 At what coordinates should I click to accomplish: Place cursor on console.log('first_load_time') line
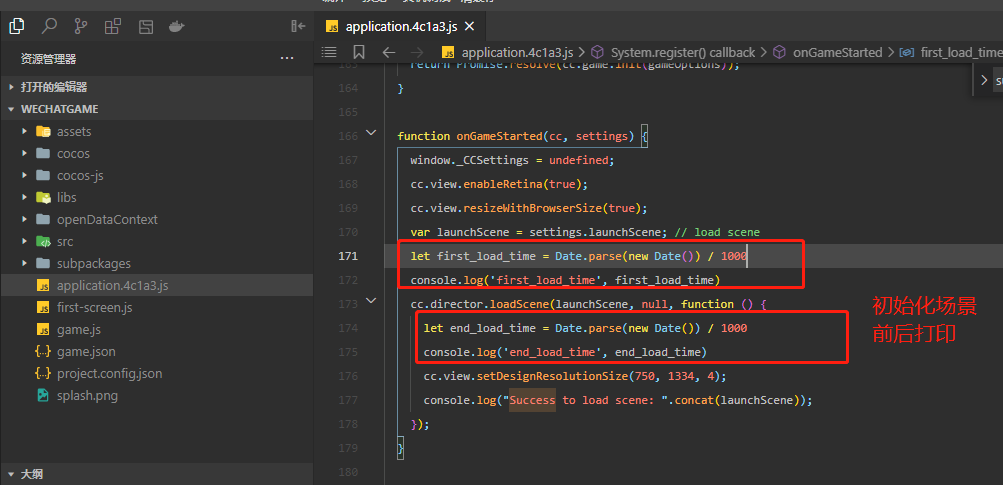(565, 280)
